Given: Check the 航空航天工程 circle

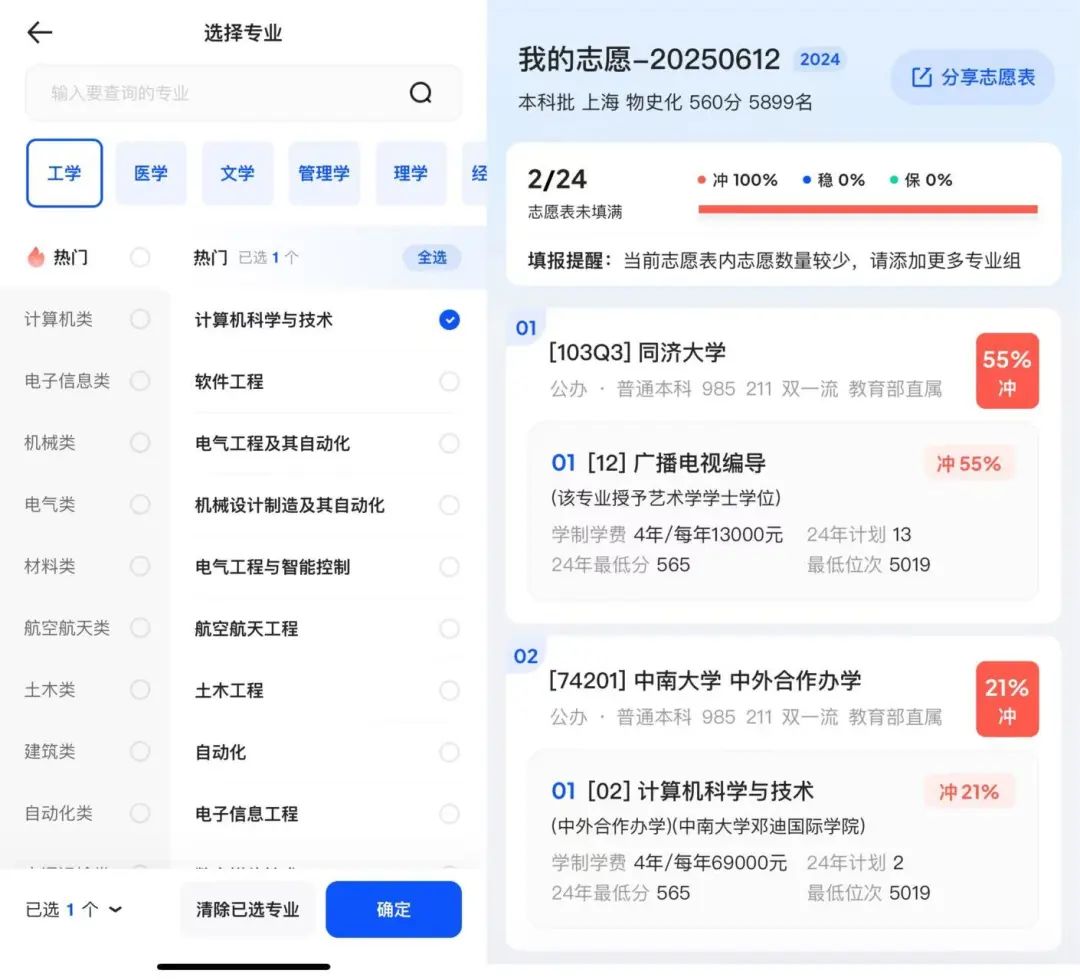Looking at the screenshot, I should tap(449, 628).
